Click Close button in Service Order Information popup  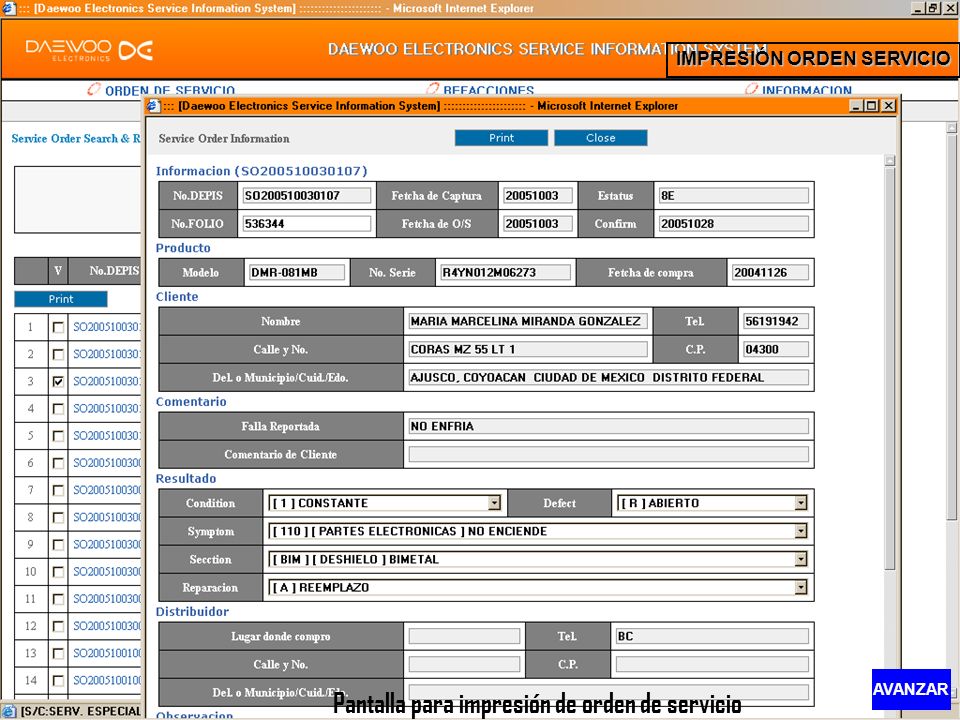pyautogui.click(x=600, y=138)
